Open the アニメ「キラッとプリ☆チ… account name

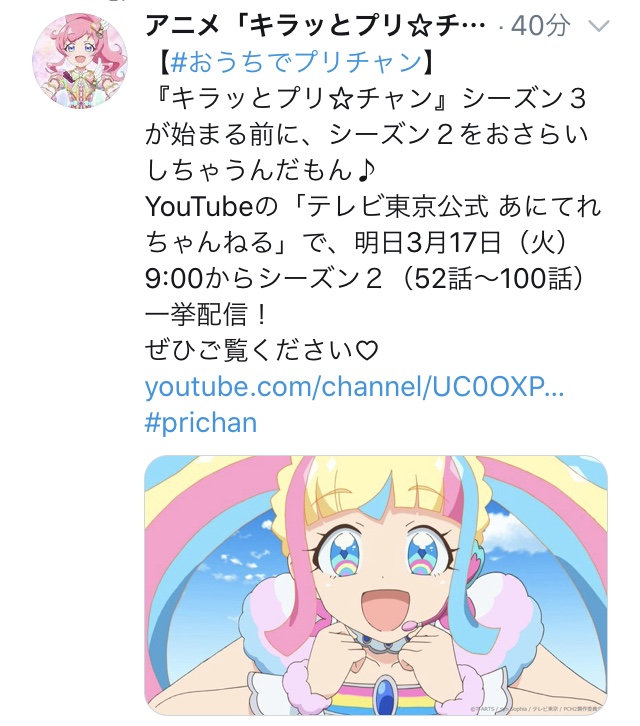(x=314, y=25)
